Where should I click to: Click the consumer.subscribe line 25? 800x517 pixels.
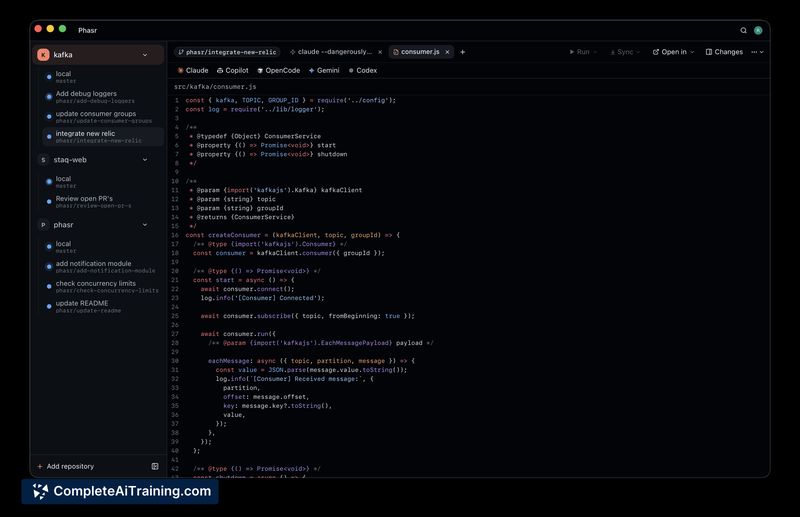pos(307,316)
